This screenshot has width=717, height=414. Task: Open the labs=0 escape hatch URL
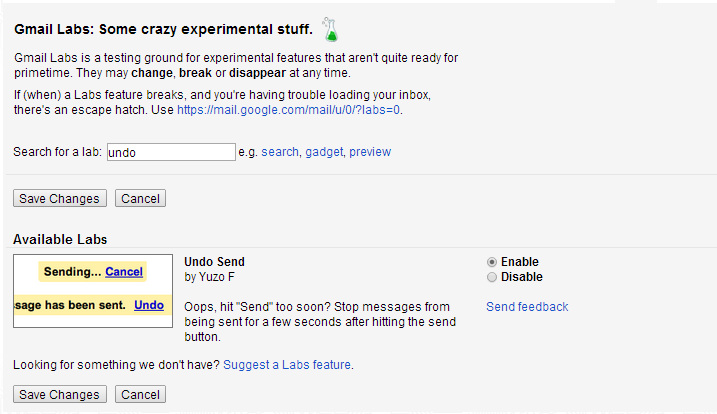289,110
